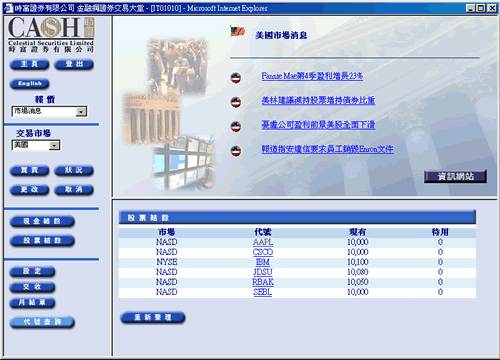This screenshot has height=360, width=500.
Task: Open the 報價 market news dropdown
Action: [81, 112]
